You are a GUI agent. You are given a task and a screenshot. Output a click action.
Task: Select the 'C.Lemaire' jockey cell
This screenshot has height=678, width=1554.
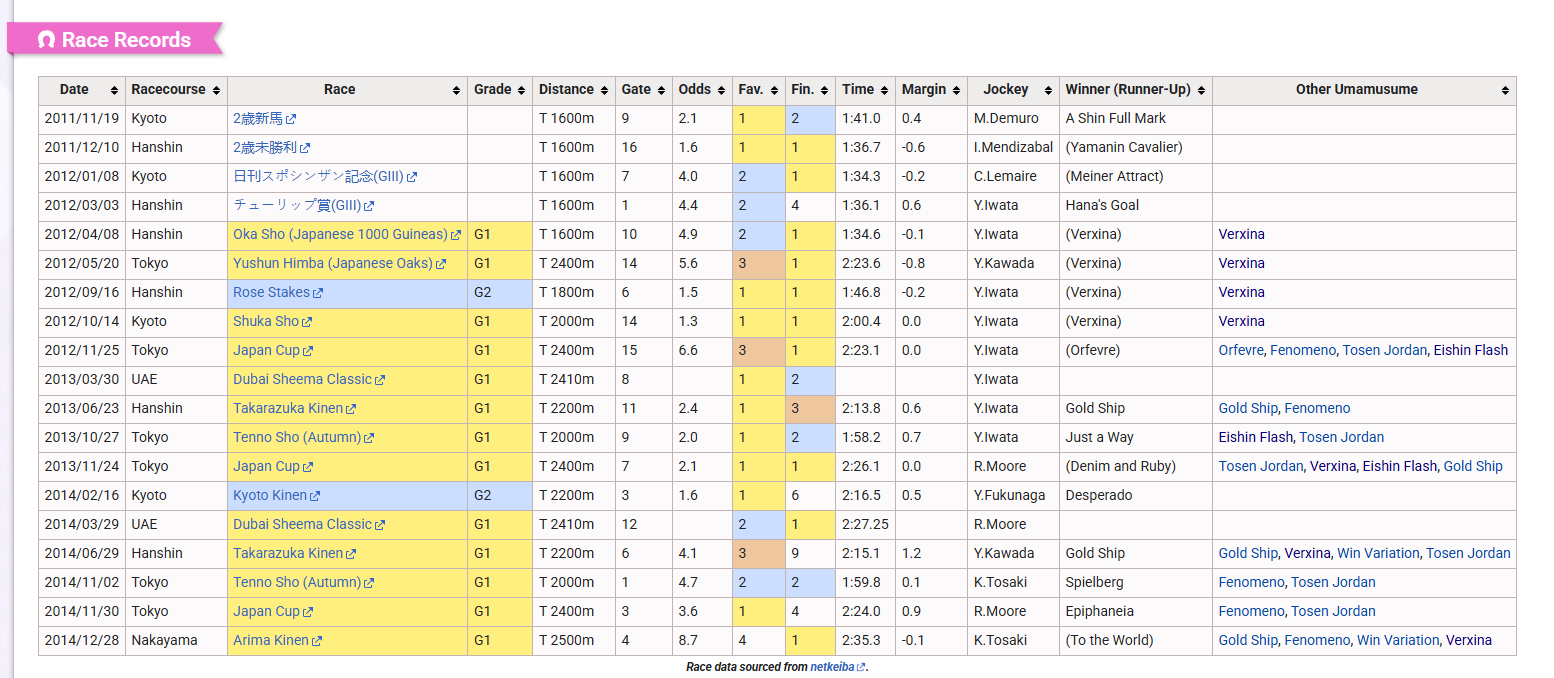(x=1013, y=176)
